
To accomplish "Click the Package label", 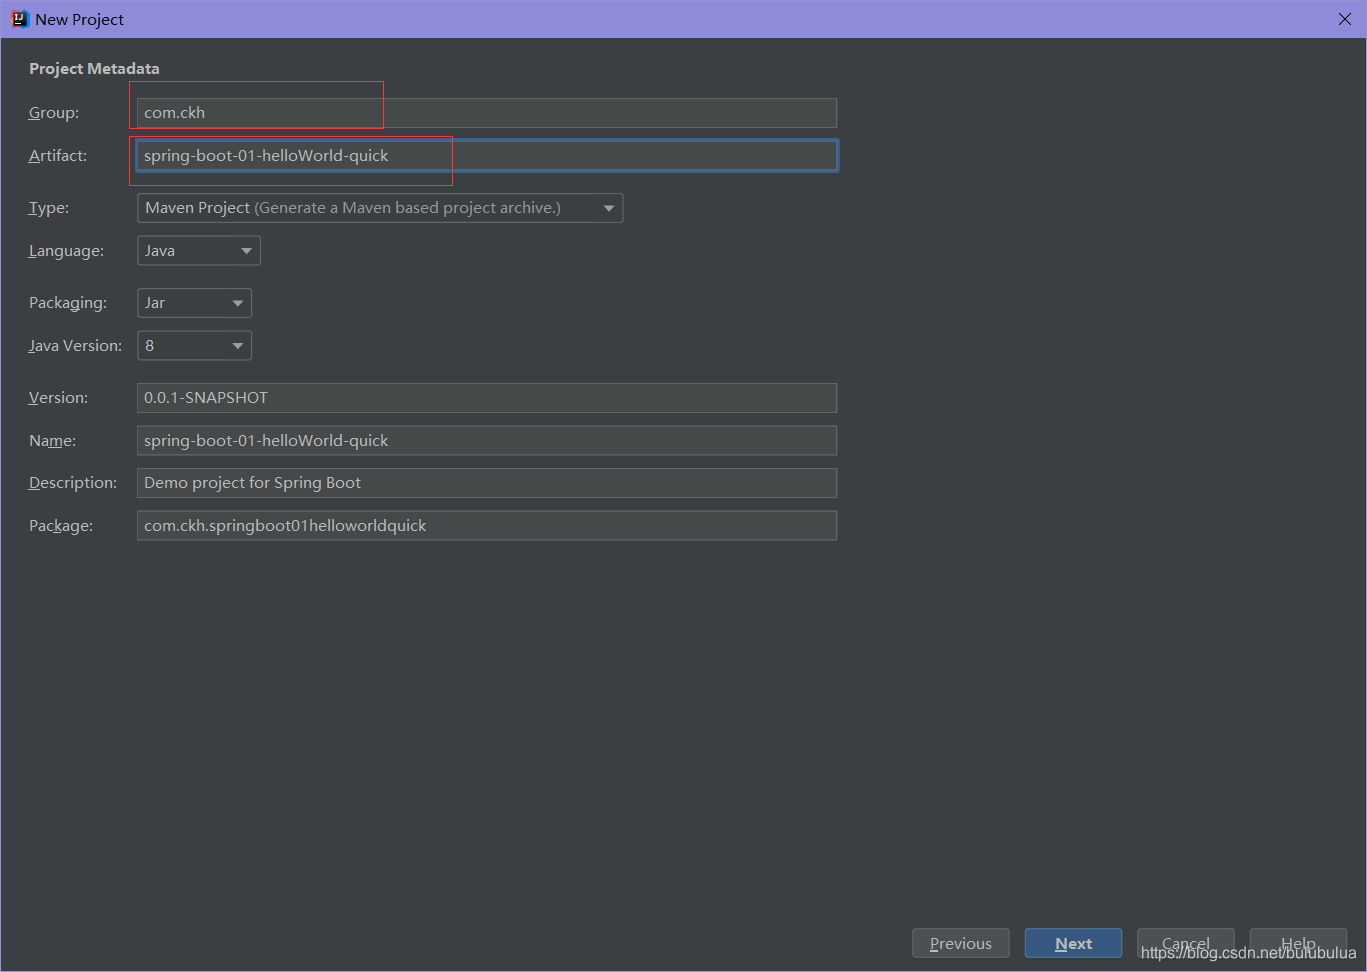I will point(61,526).
